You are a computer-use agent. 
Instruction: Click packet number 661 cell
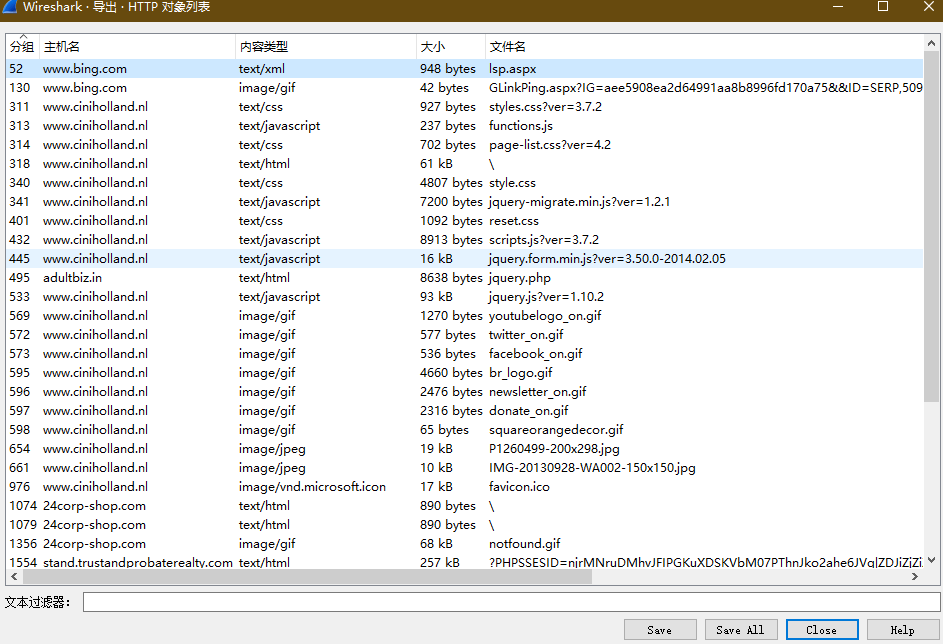(x=20, y=468)
